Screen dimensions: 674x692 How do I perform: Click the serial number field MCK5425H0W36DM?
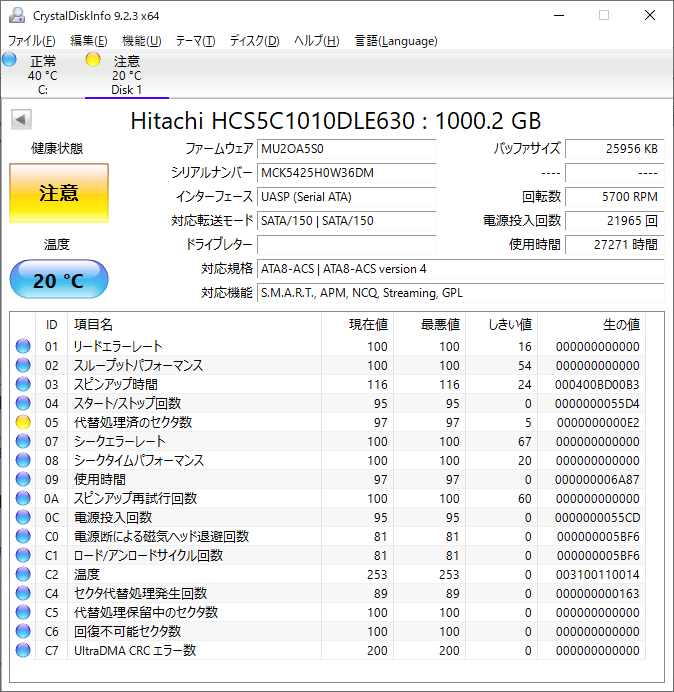pos(347,173)
